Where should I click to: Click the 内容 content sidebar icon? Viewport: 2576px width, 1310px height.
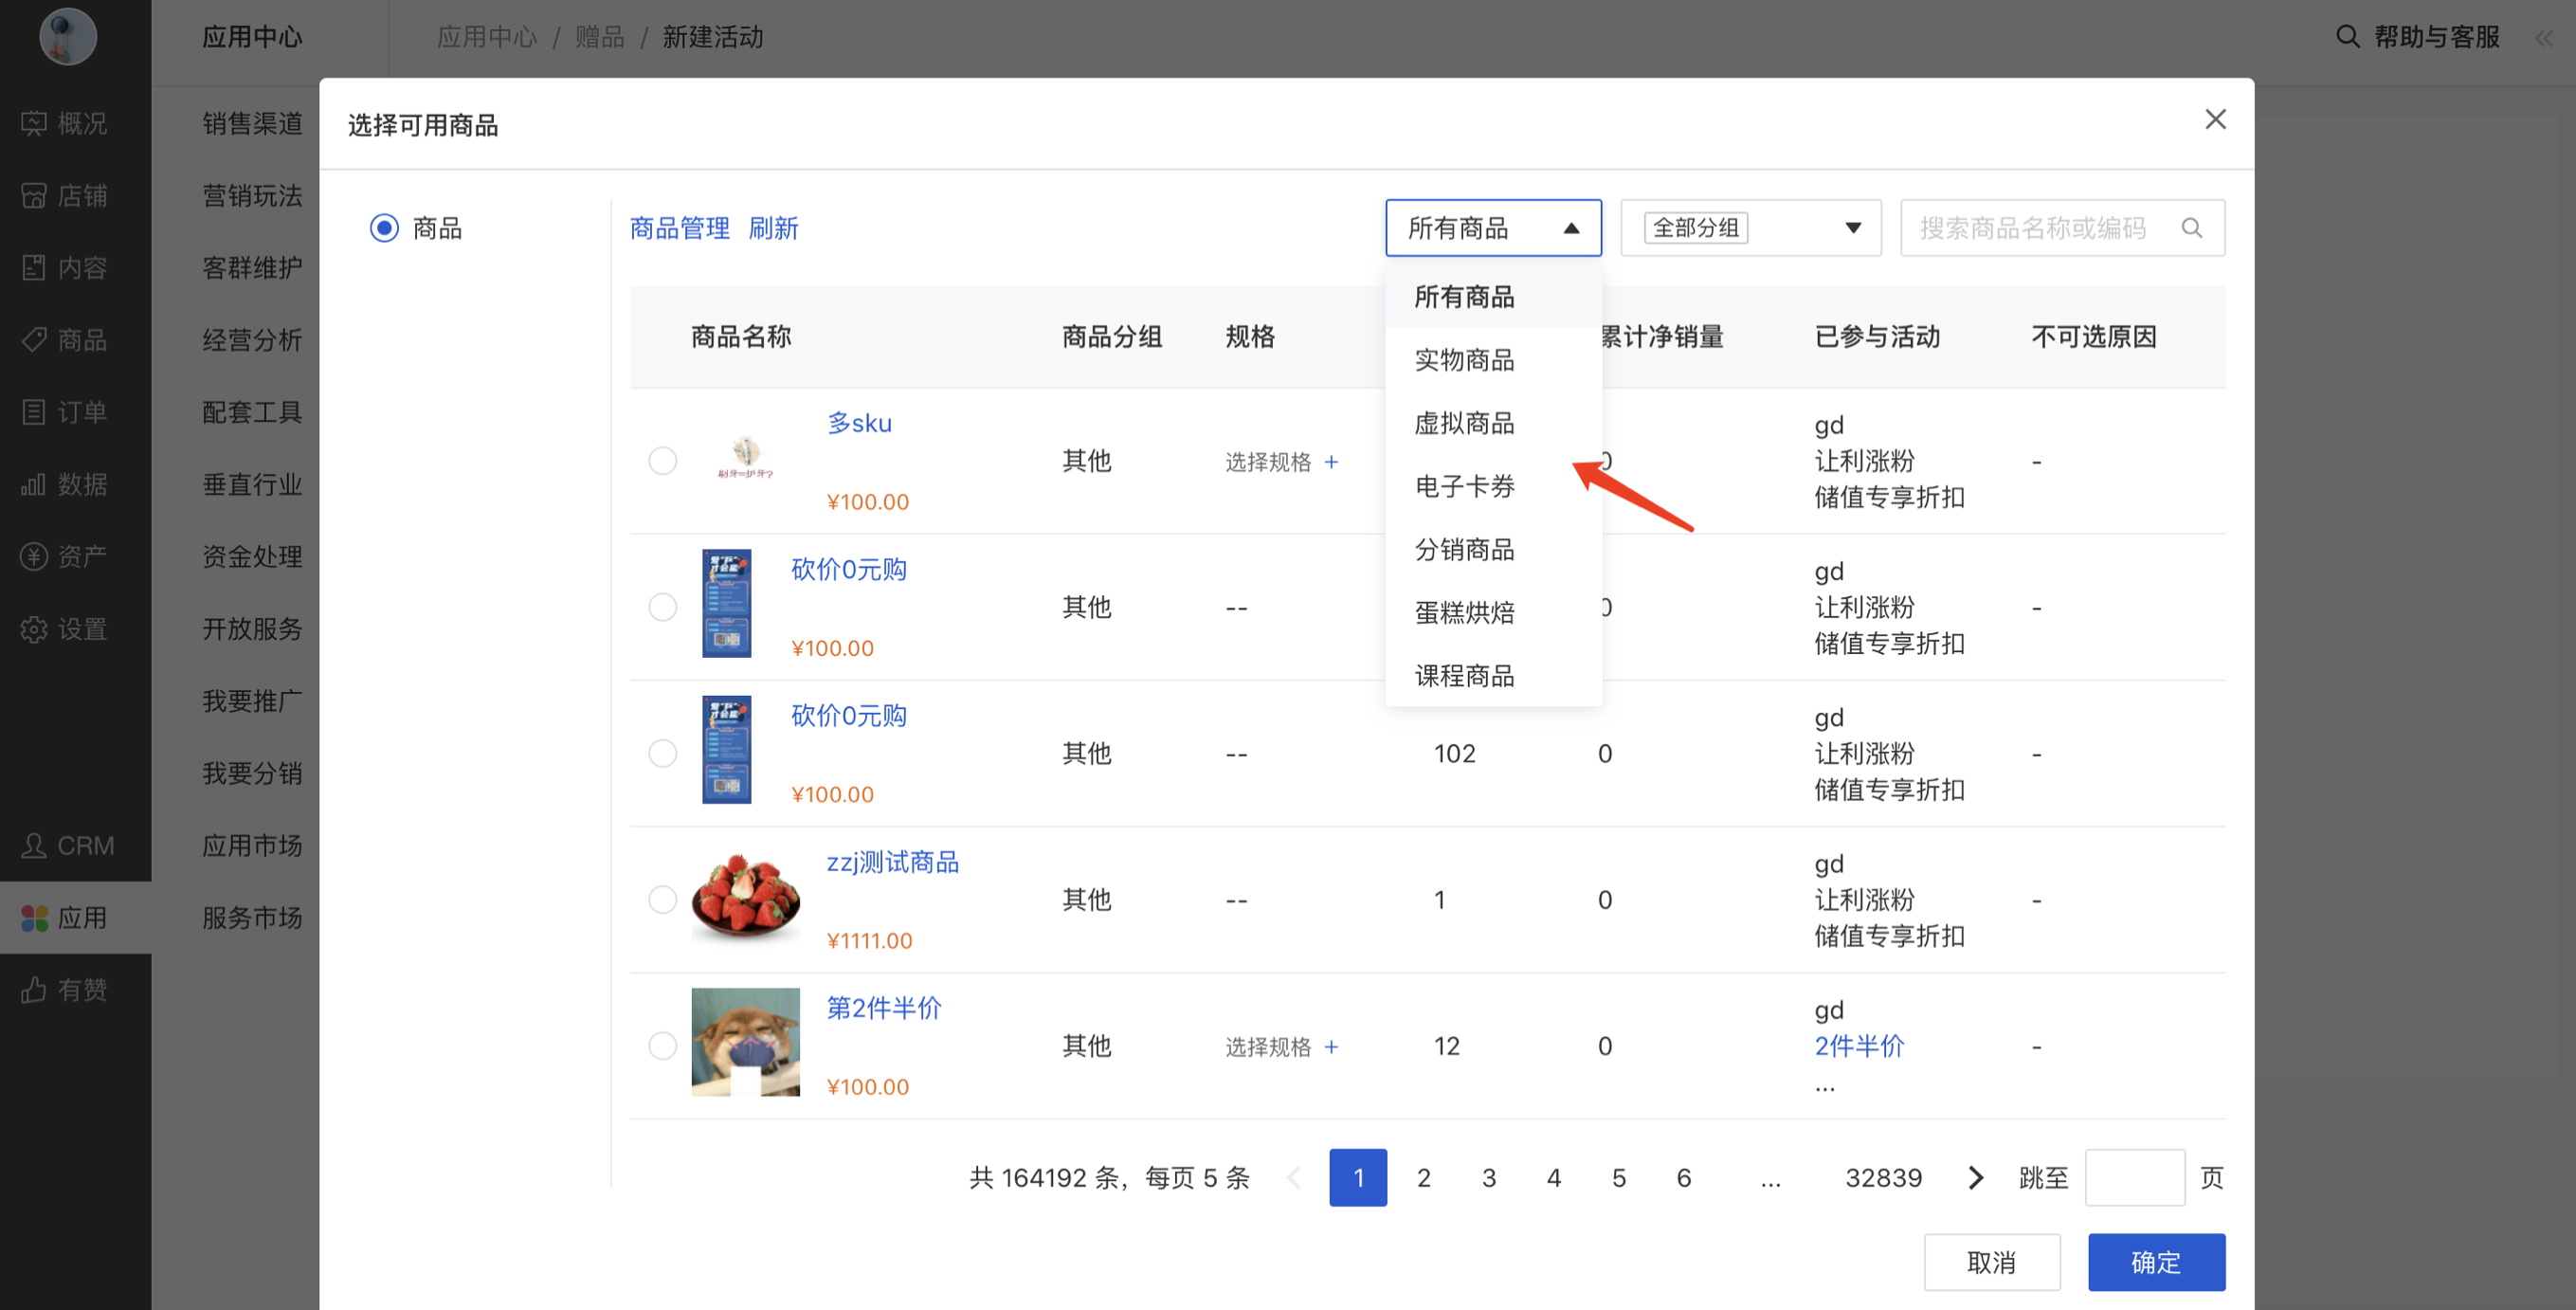[x=34, y=267]
